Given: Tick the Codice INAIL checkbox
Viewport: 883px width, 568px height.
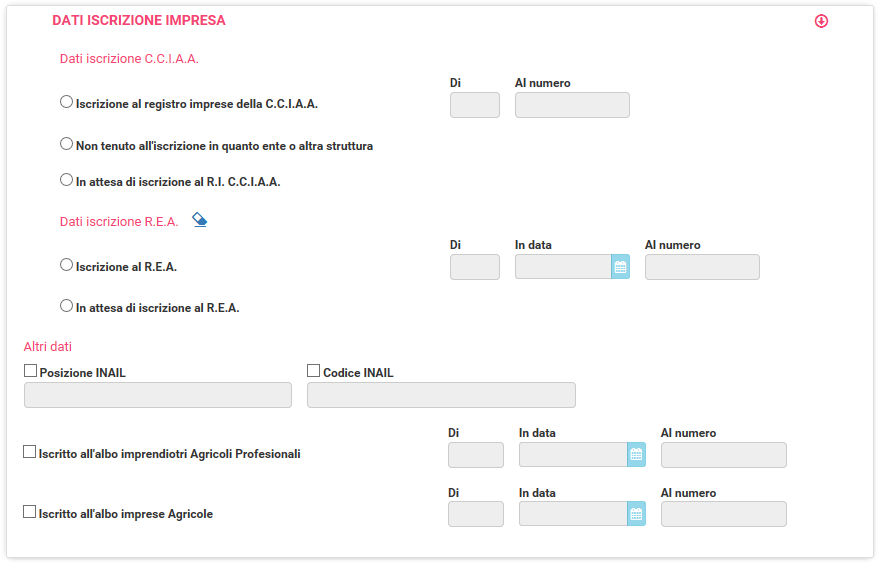Looking at the screenshot, I should (314, 370).
